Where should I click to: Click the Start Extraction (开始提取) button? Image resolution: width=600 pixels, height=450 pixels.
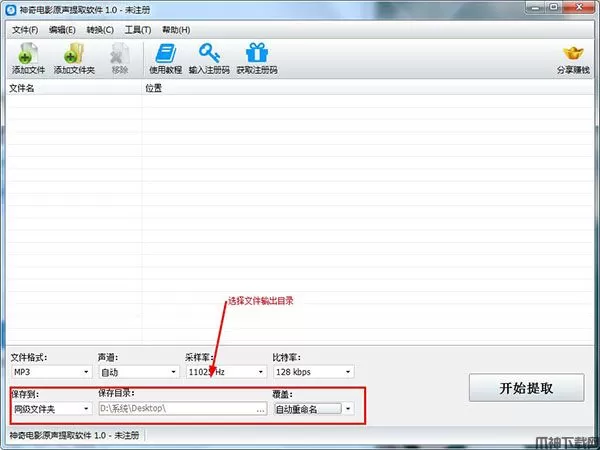point(527,388)
